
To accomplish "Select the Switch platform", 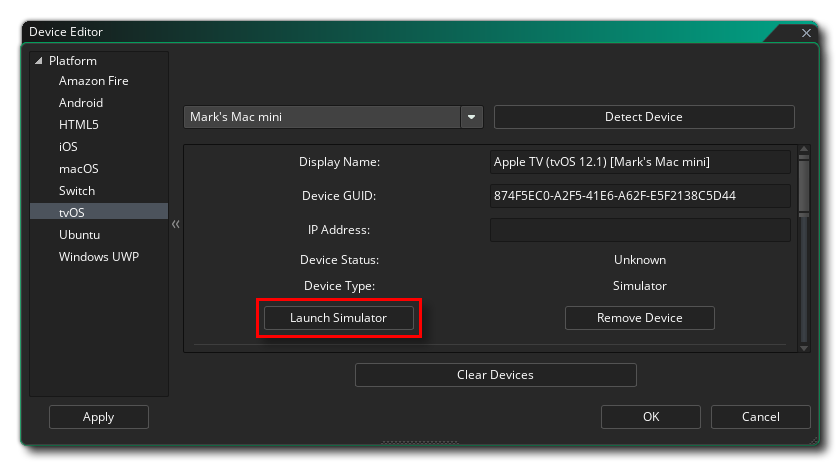I will click(x=77, y=191).
